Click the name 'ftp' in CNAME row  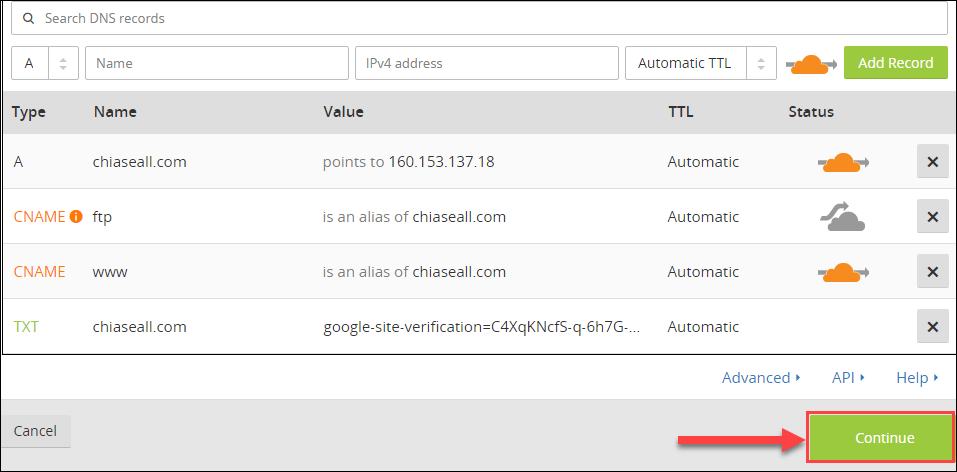point(102,217)
